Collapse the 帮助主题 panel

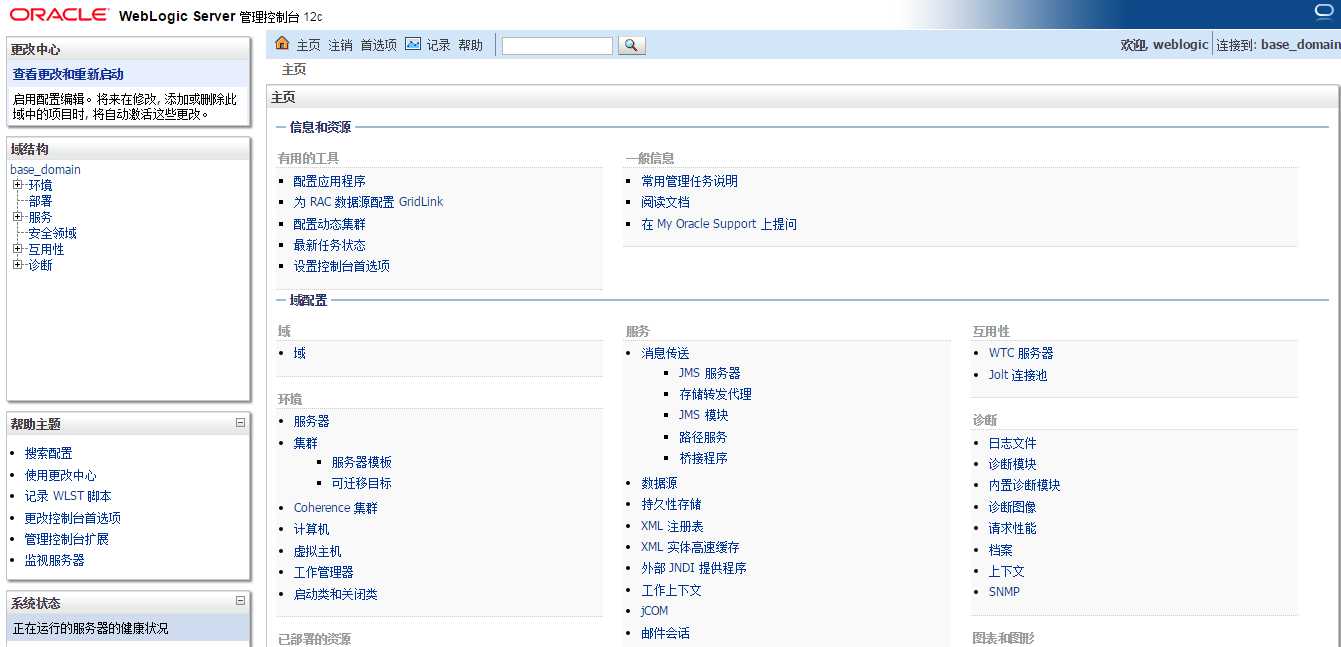240,423
